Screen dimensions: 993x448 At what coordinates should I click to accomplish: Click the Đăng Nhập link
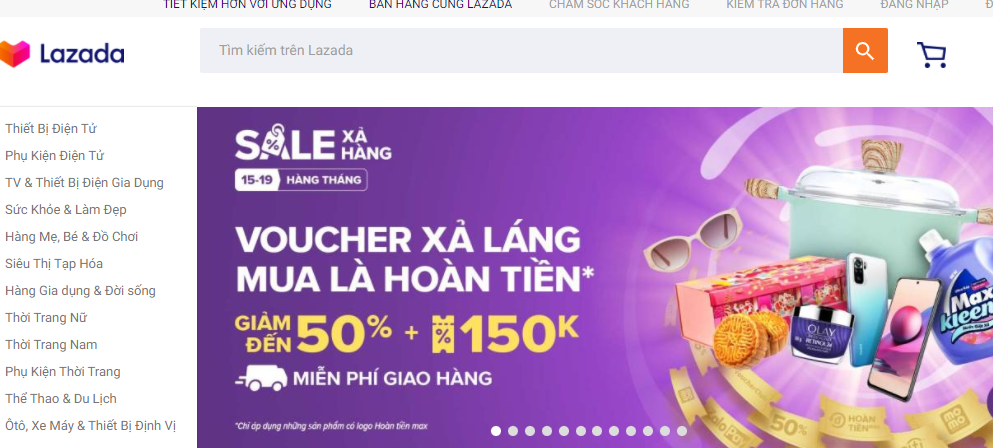pyautogui.click(x=914, y=5)
